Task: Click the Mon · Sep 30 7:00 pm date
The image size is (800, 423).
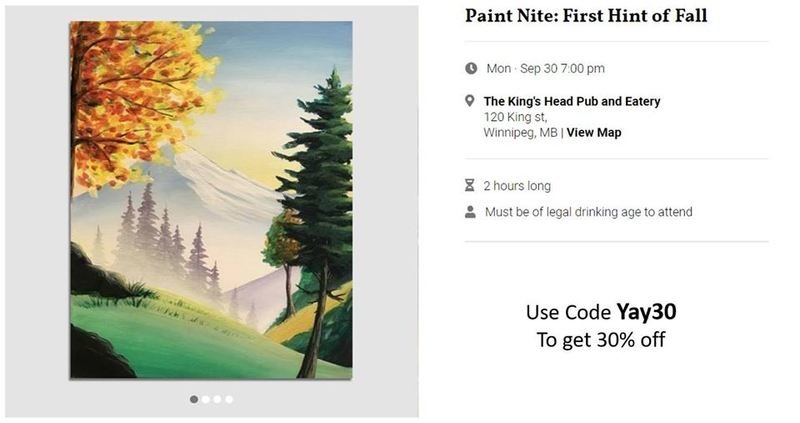Action: pyautogui.click(x=545, y=69)
